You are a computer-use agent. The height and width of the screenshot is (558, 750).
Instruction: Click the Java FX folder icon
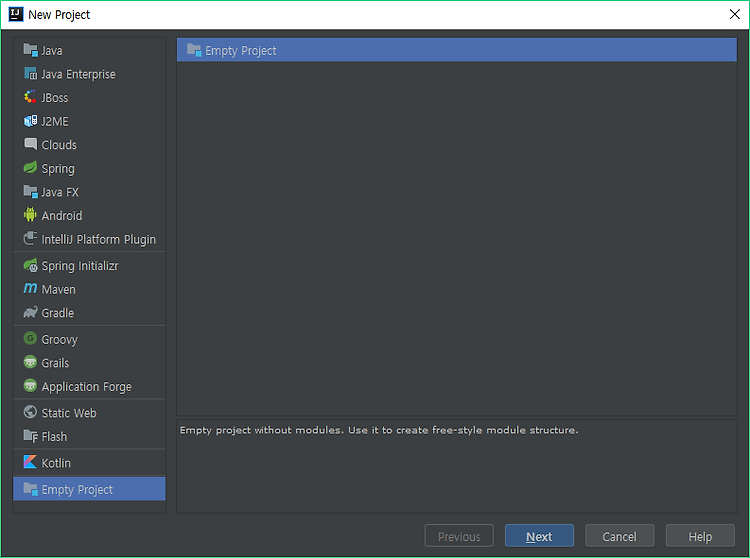31,191
